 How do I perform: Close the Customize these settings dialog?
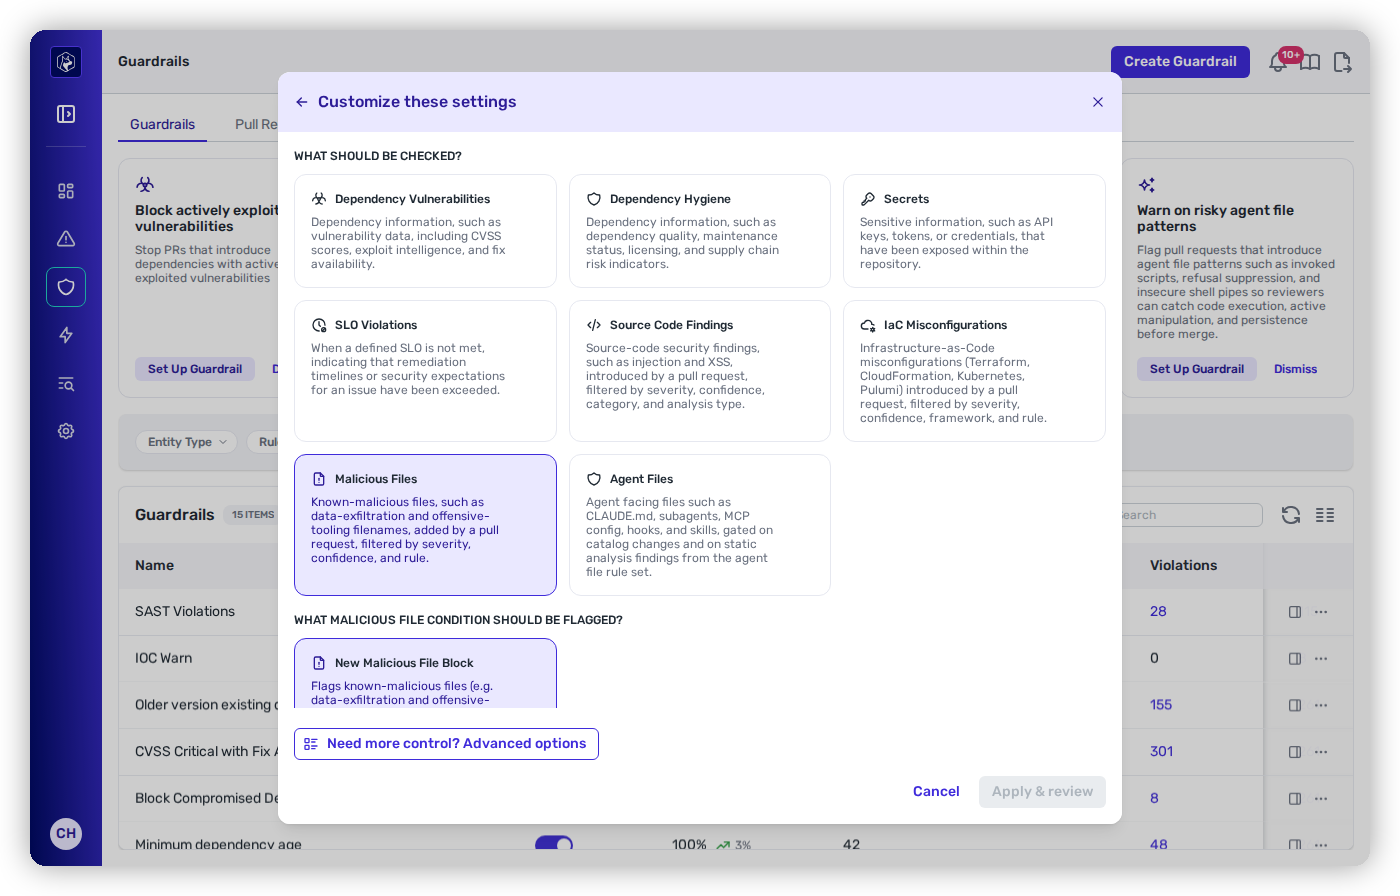[1098, 102]
